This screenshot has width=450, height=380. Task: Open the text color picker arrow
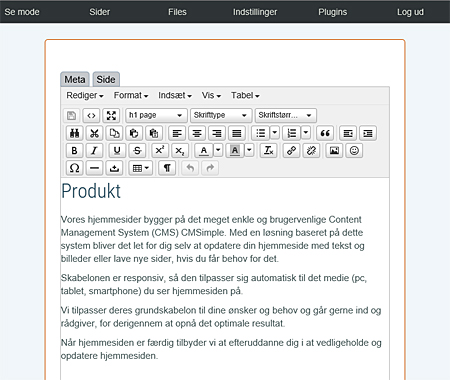tap(218, 150)
